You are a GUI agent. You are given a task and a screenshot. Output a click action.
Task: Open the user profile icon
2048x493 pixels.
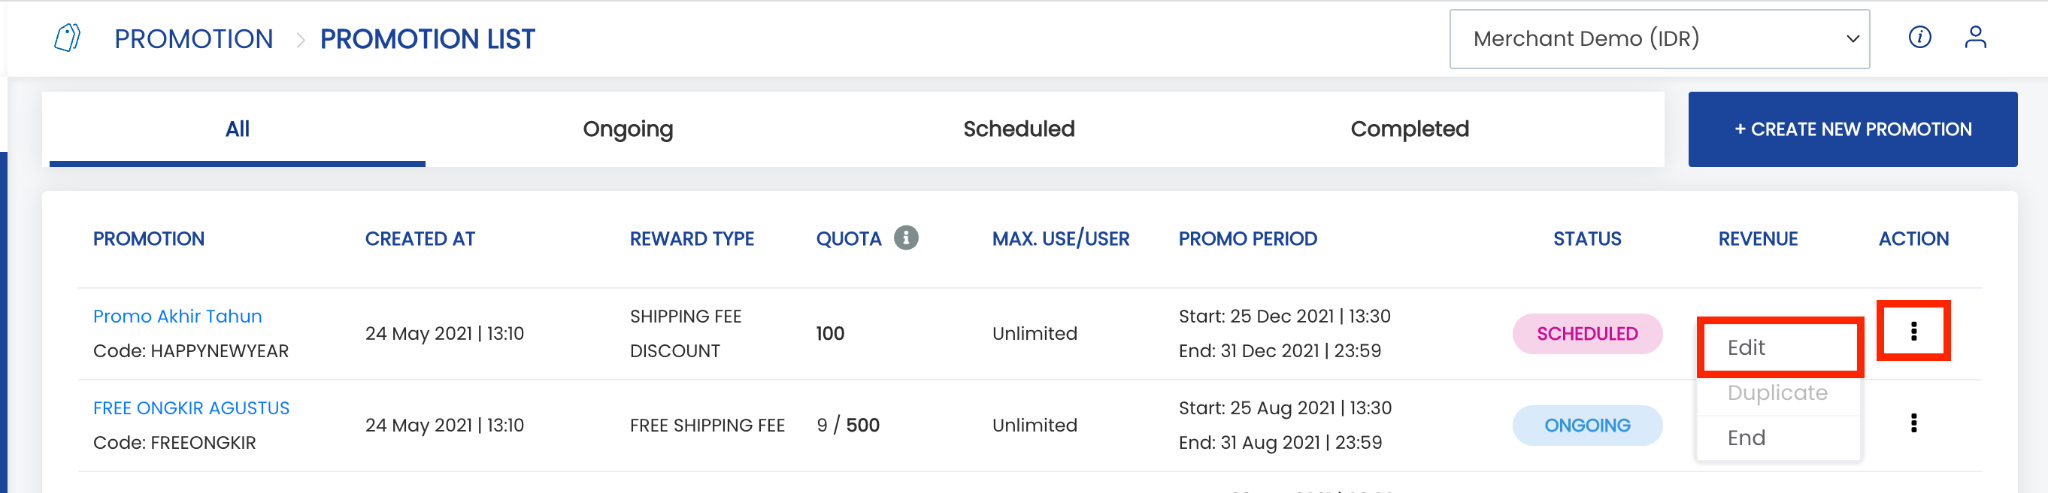point(1975,37)
